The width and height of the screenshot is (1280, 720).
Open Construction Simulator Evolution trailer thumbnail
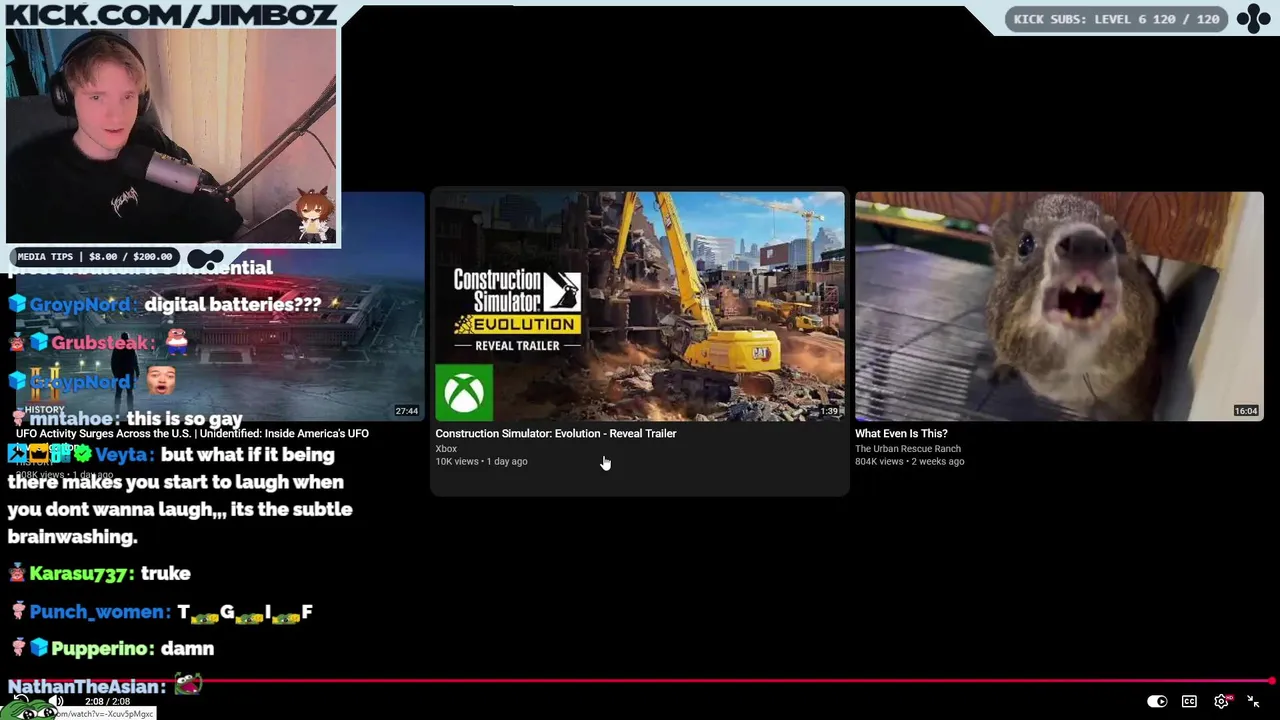tap(640, 306)
